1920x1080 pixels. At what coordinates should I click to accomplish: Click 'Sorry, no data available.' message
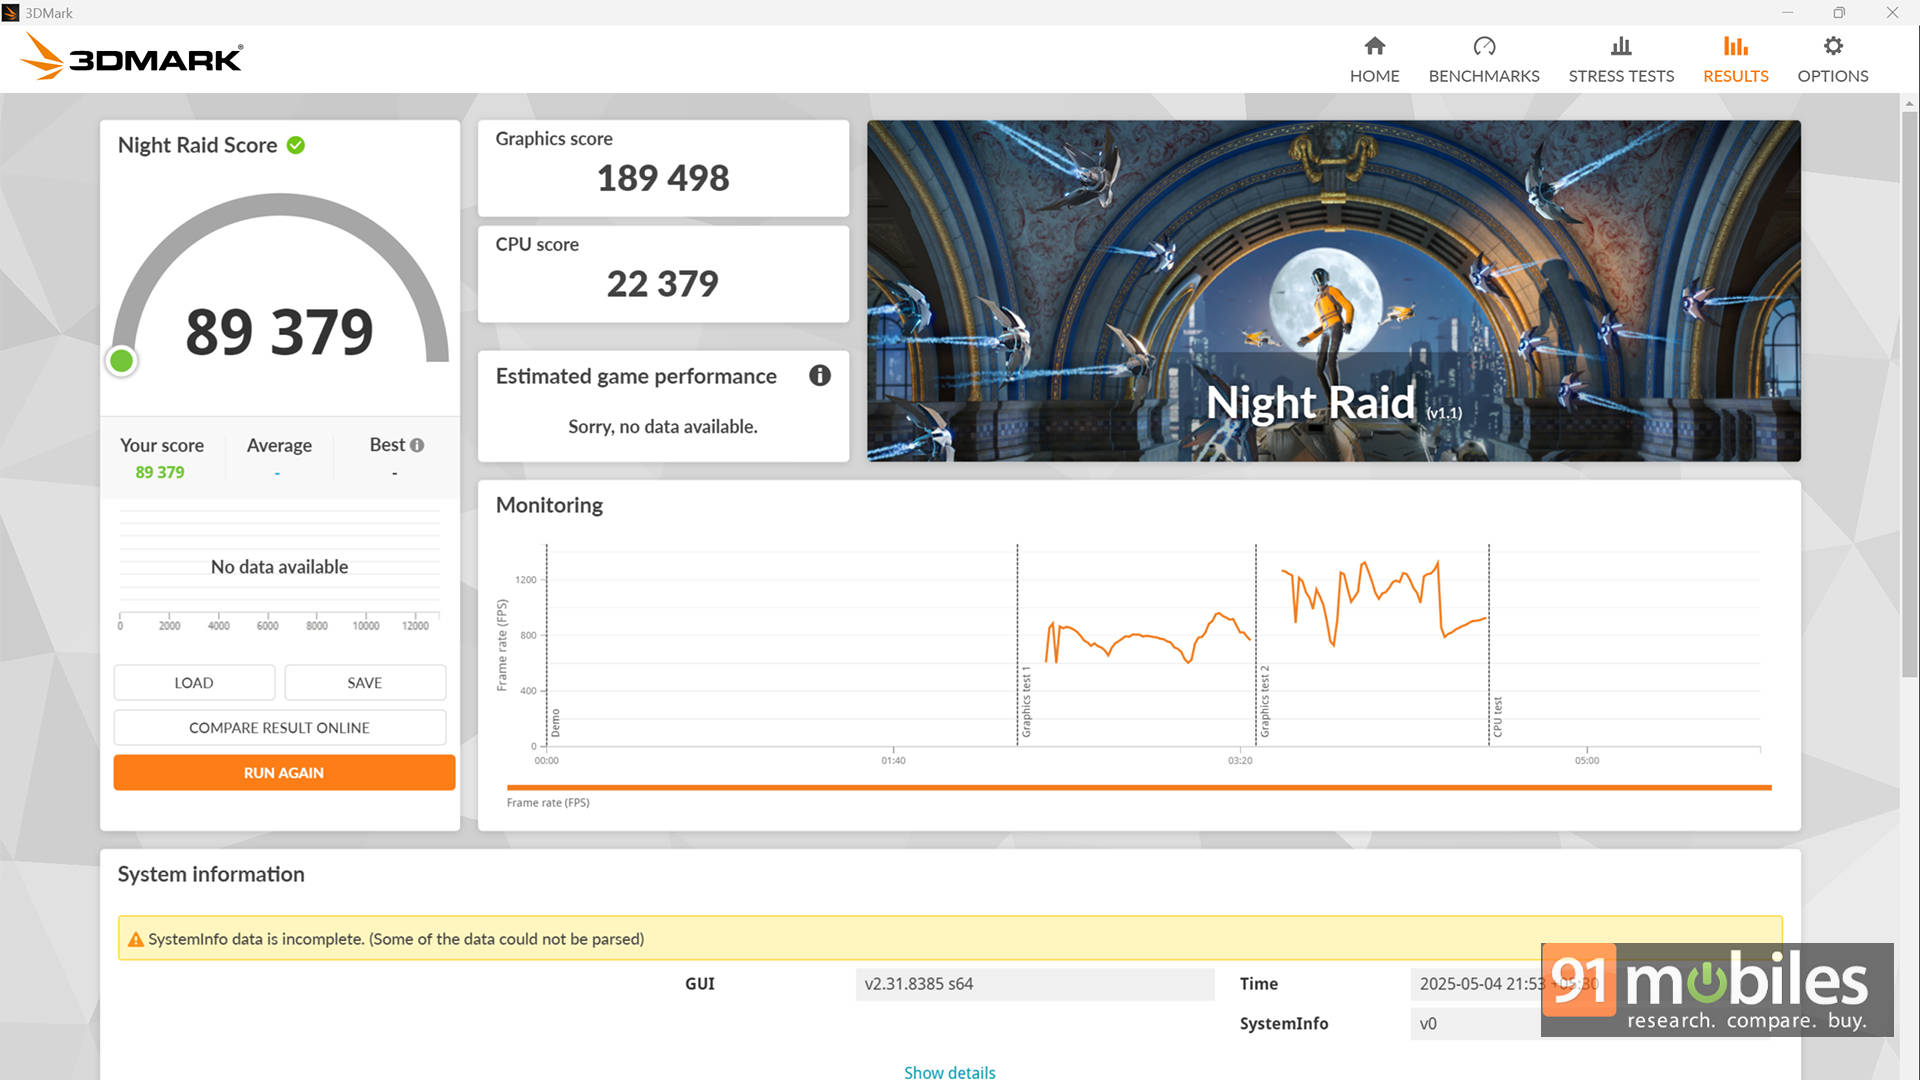[x=663, y=427]
